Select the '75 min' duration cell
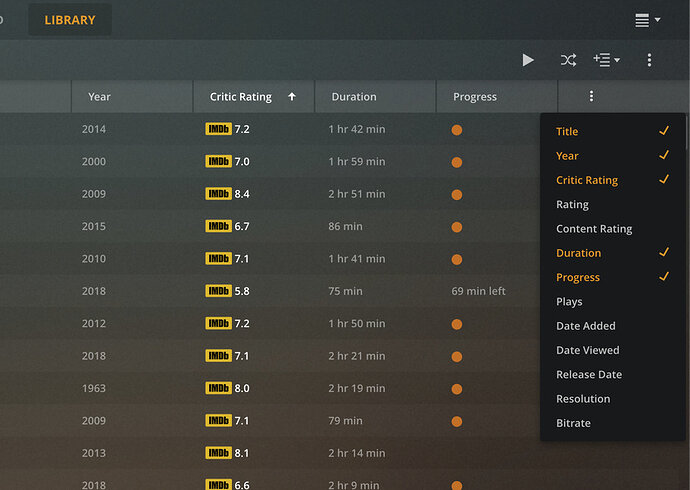Viewport: 690px width, 490px height. [x=345, y=291]
